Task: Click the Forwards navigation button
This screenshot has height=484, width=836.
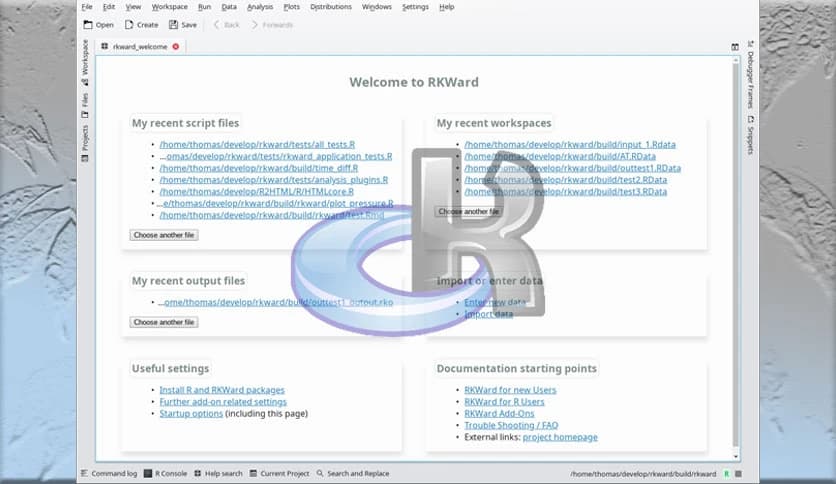Action: 272,25
